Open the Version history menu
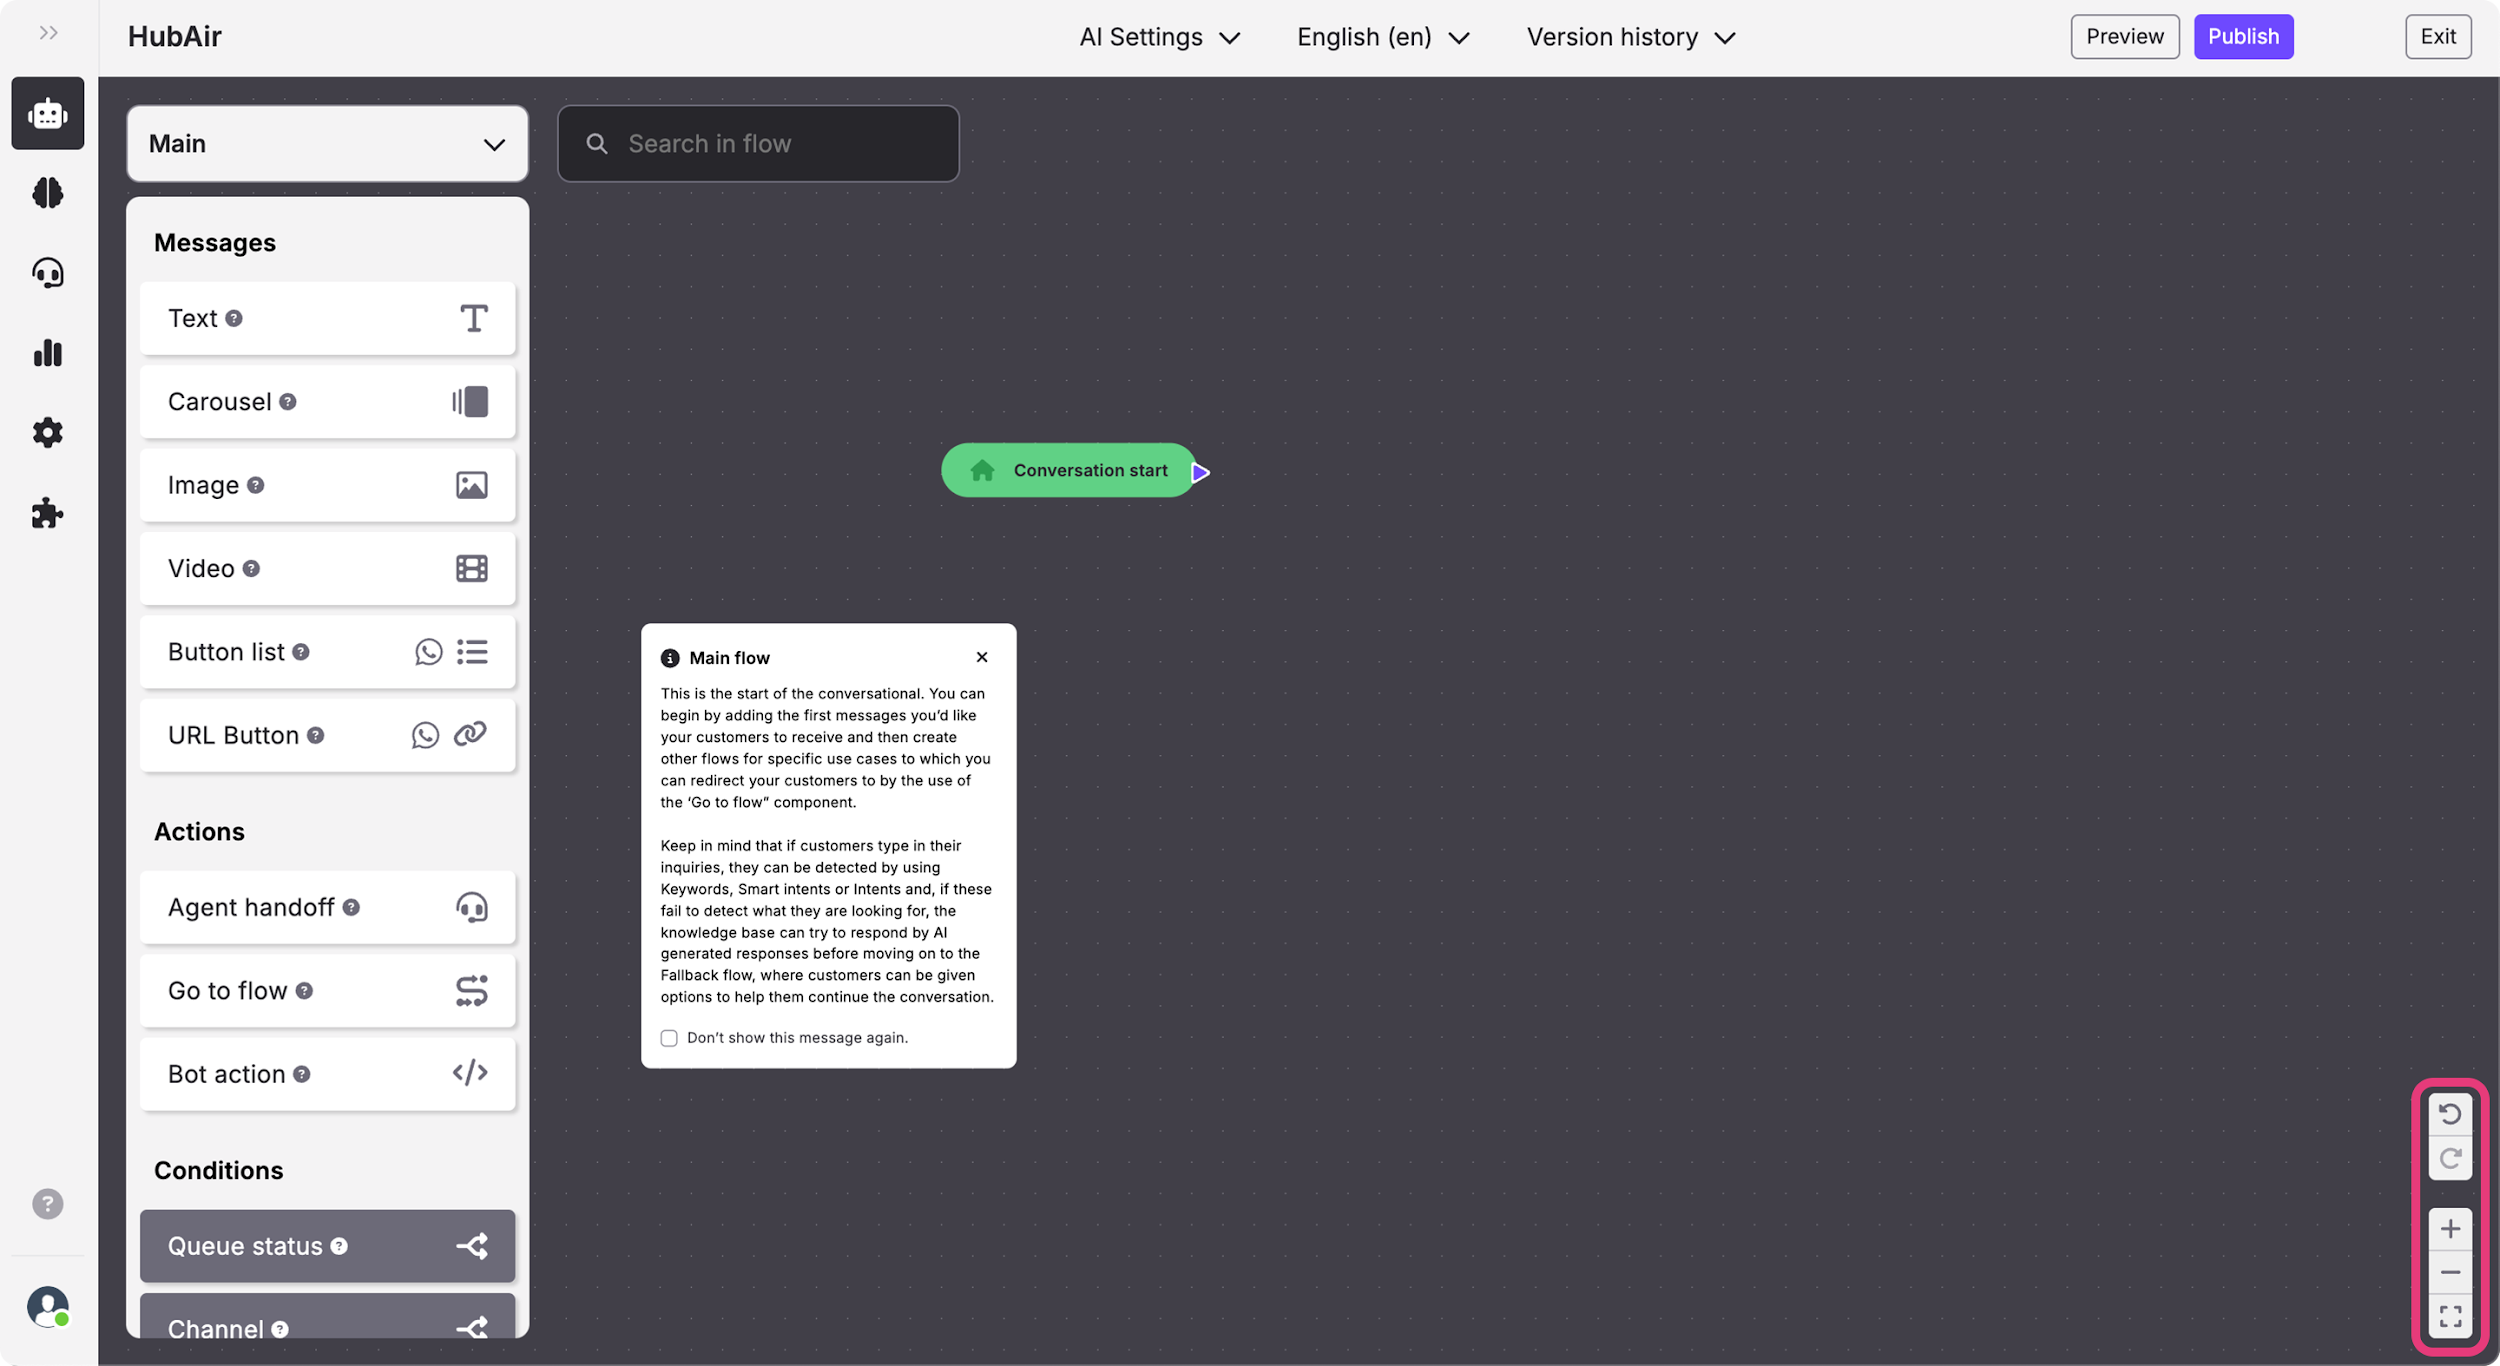The height and width of the screenshot is (1366, 2500). tap(1630, 37)
